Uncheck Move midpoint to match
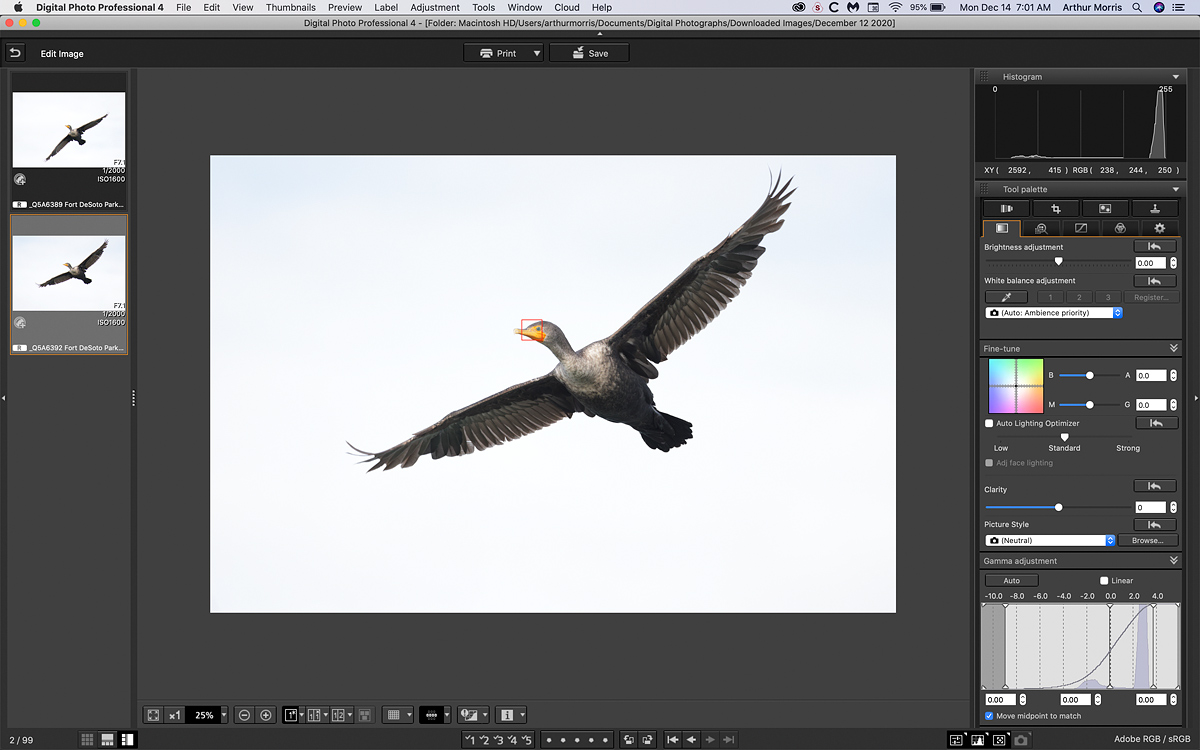 pos(989,716)
